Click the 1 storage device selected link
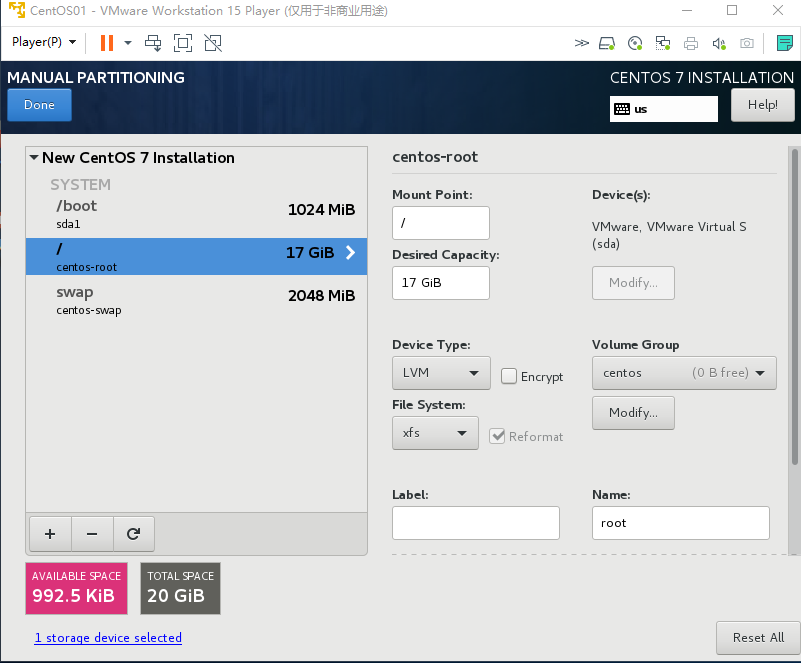The image size is (801, 663). (108, 637)
